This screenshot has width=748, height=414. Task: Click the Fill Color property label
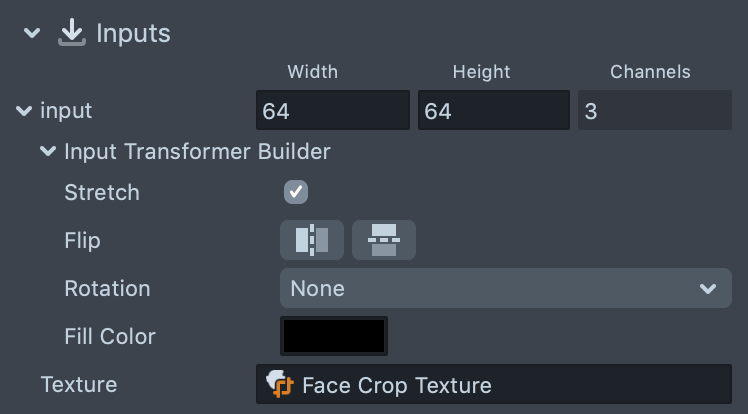[110, 336]
